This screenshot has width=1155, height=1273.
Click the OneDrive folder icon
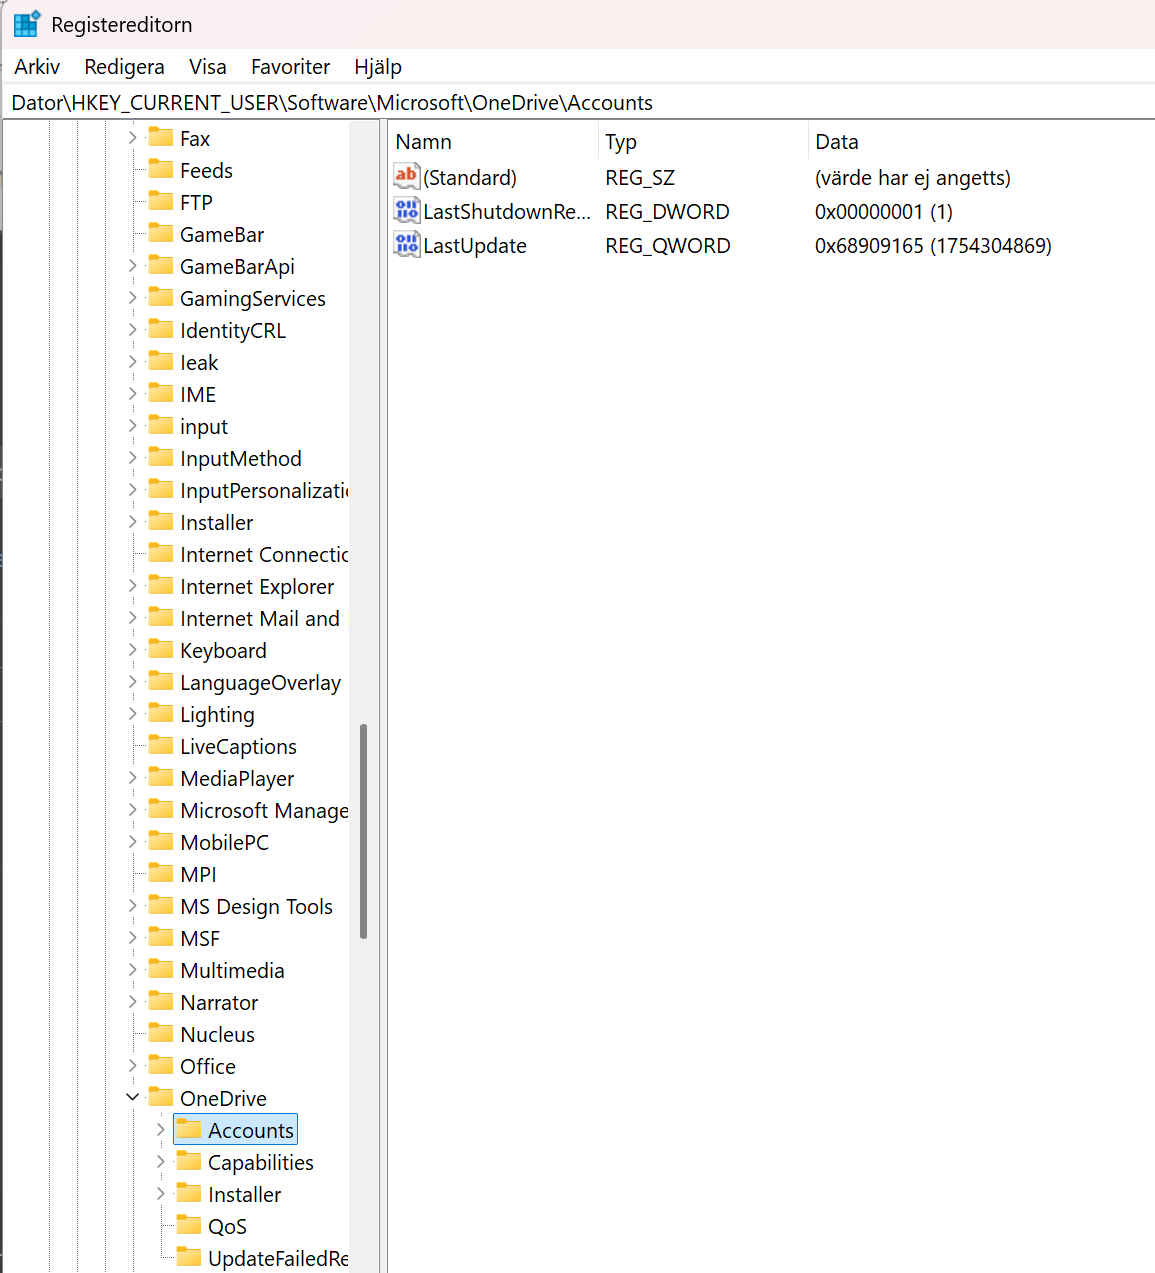(161, 1097)
